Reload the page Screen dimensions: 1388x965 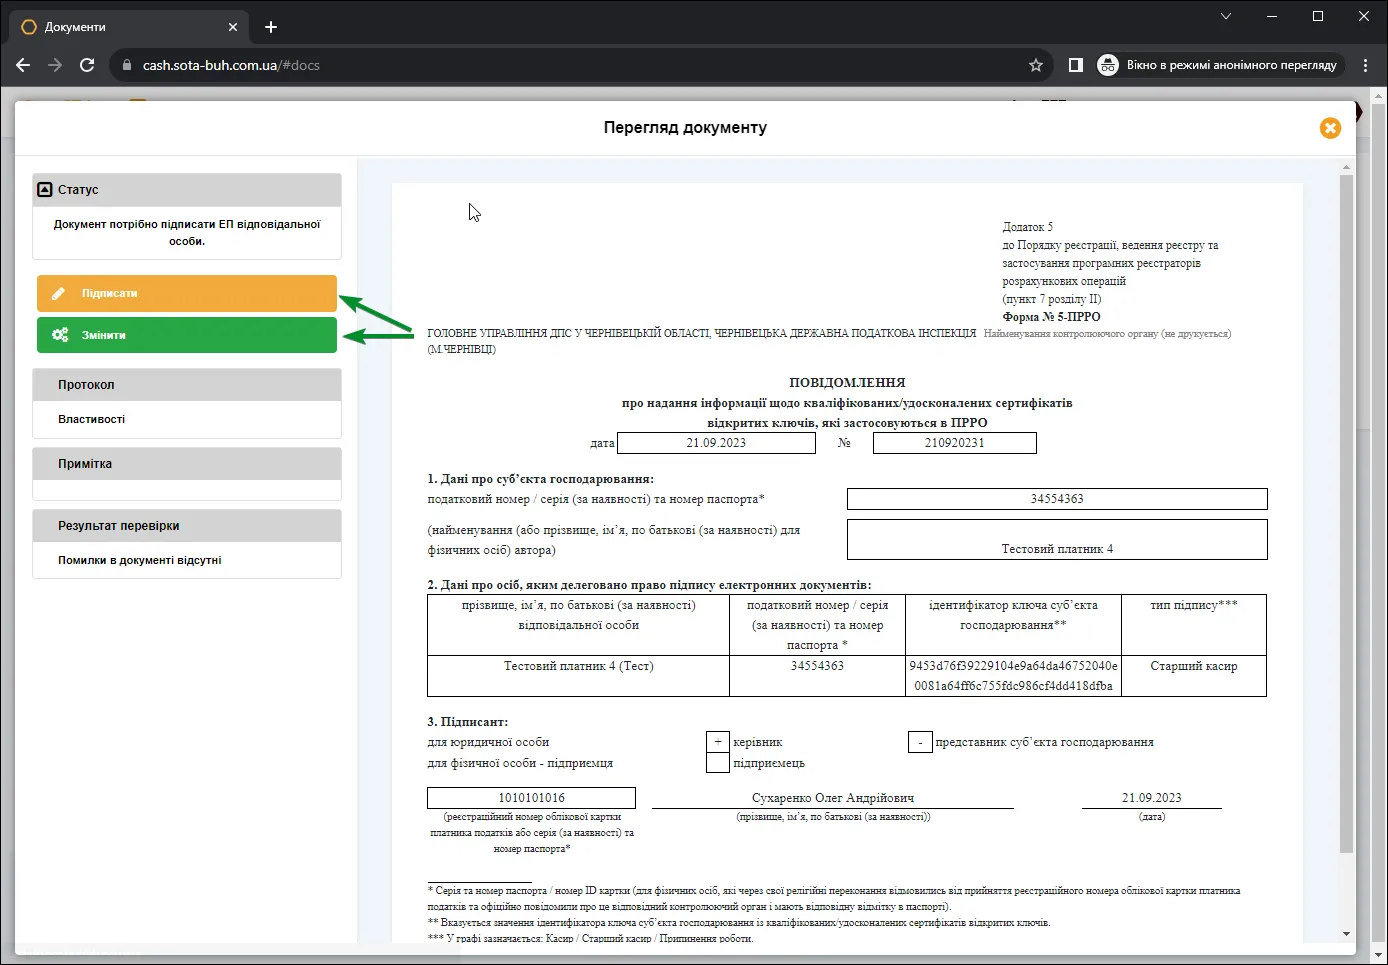(x=87, y=65)
